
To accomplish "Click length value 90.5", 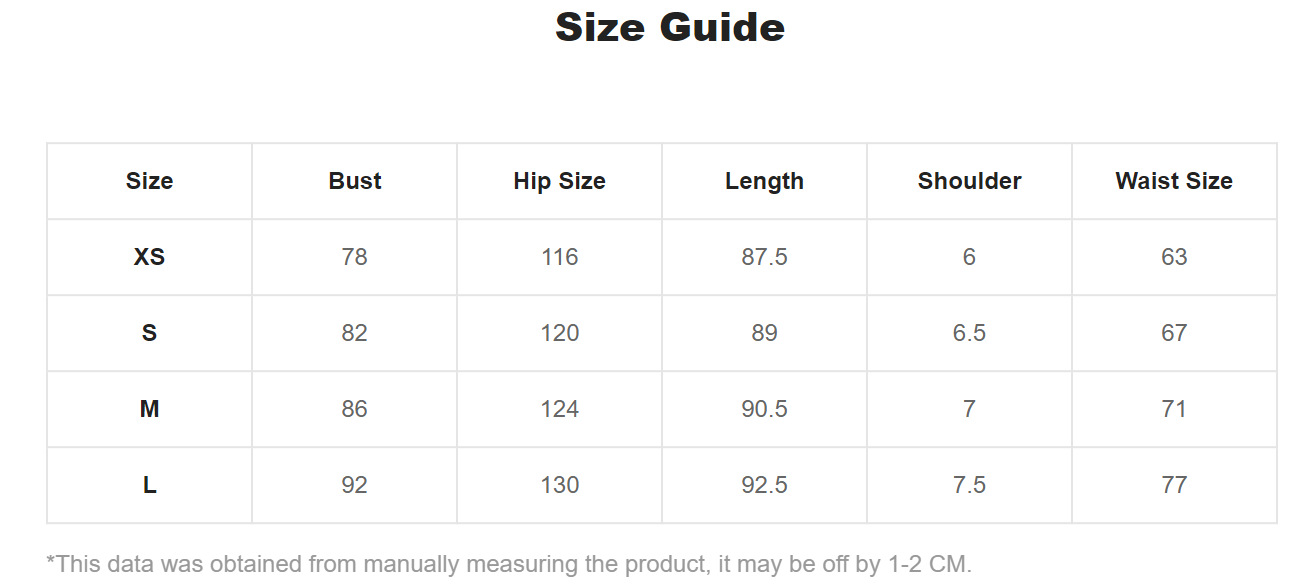I will tap(764, 409).
